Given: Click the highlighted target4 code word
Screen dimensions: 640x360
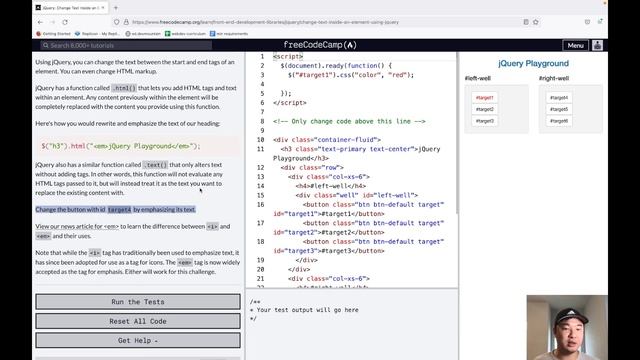Looking at the screenshot, I should pos(120,209).
